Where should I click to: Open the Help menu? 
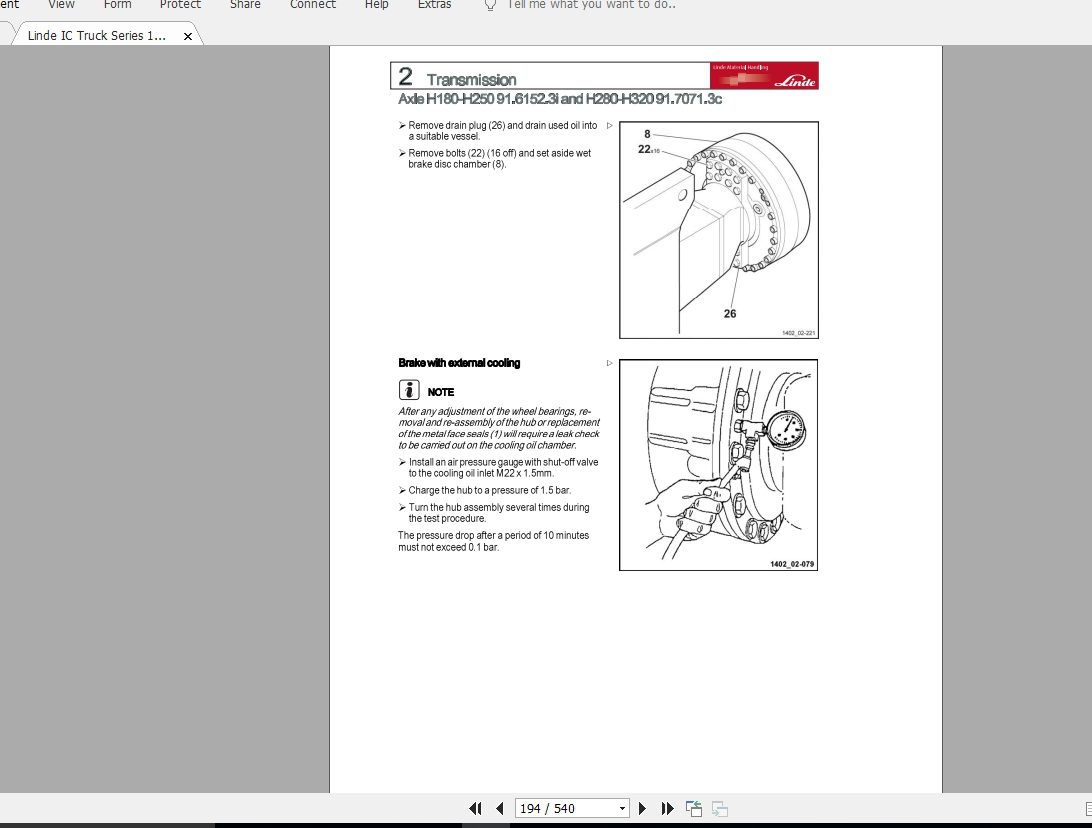click(x=377, y=5)
